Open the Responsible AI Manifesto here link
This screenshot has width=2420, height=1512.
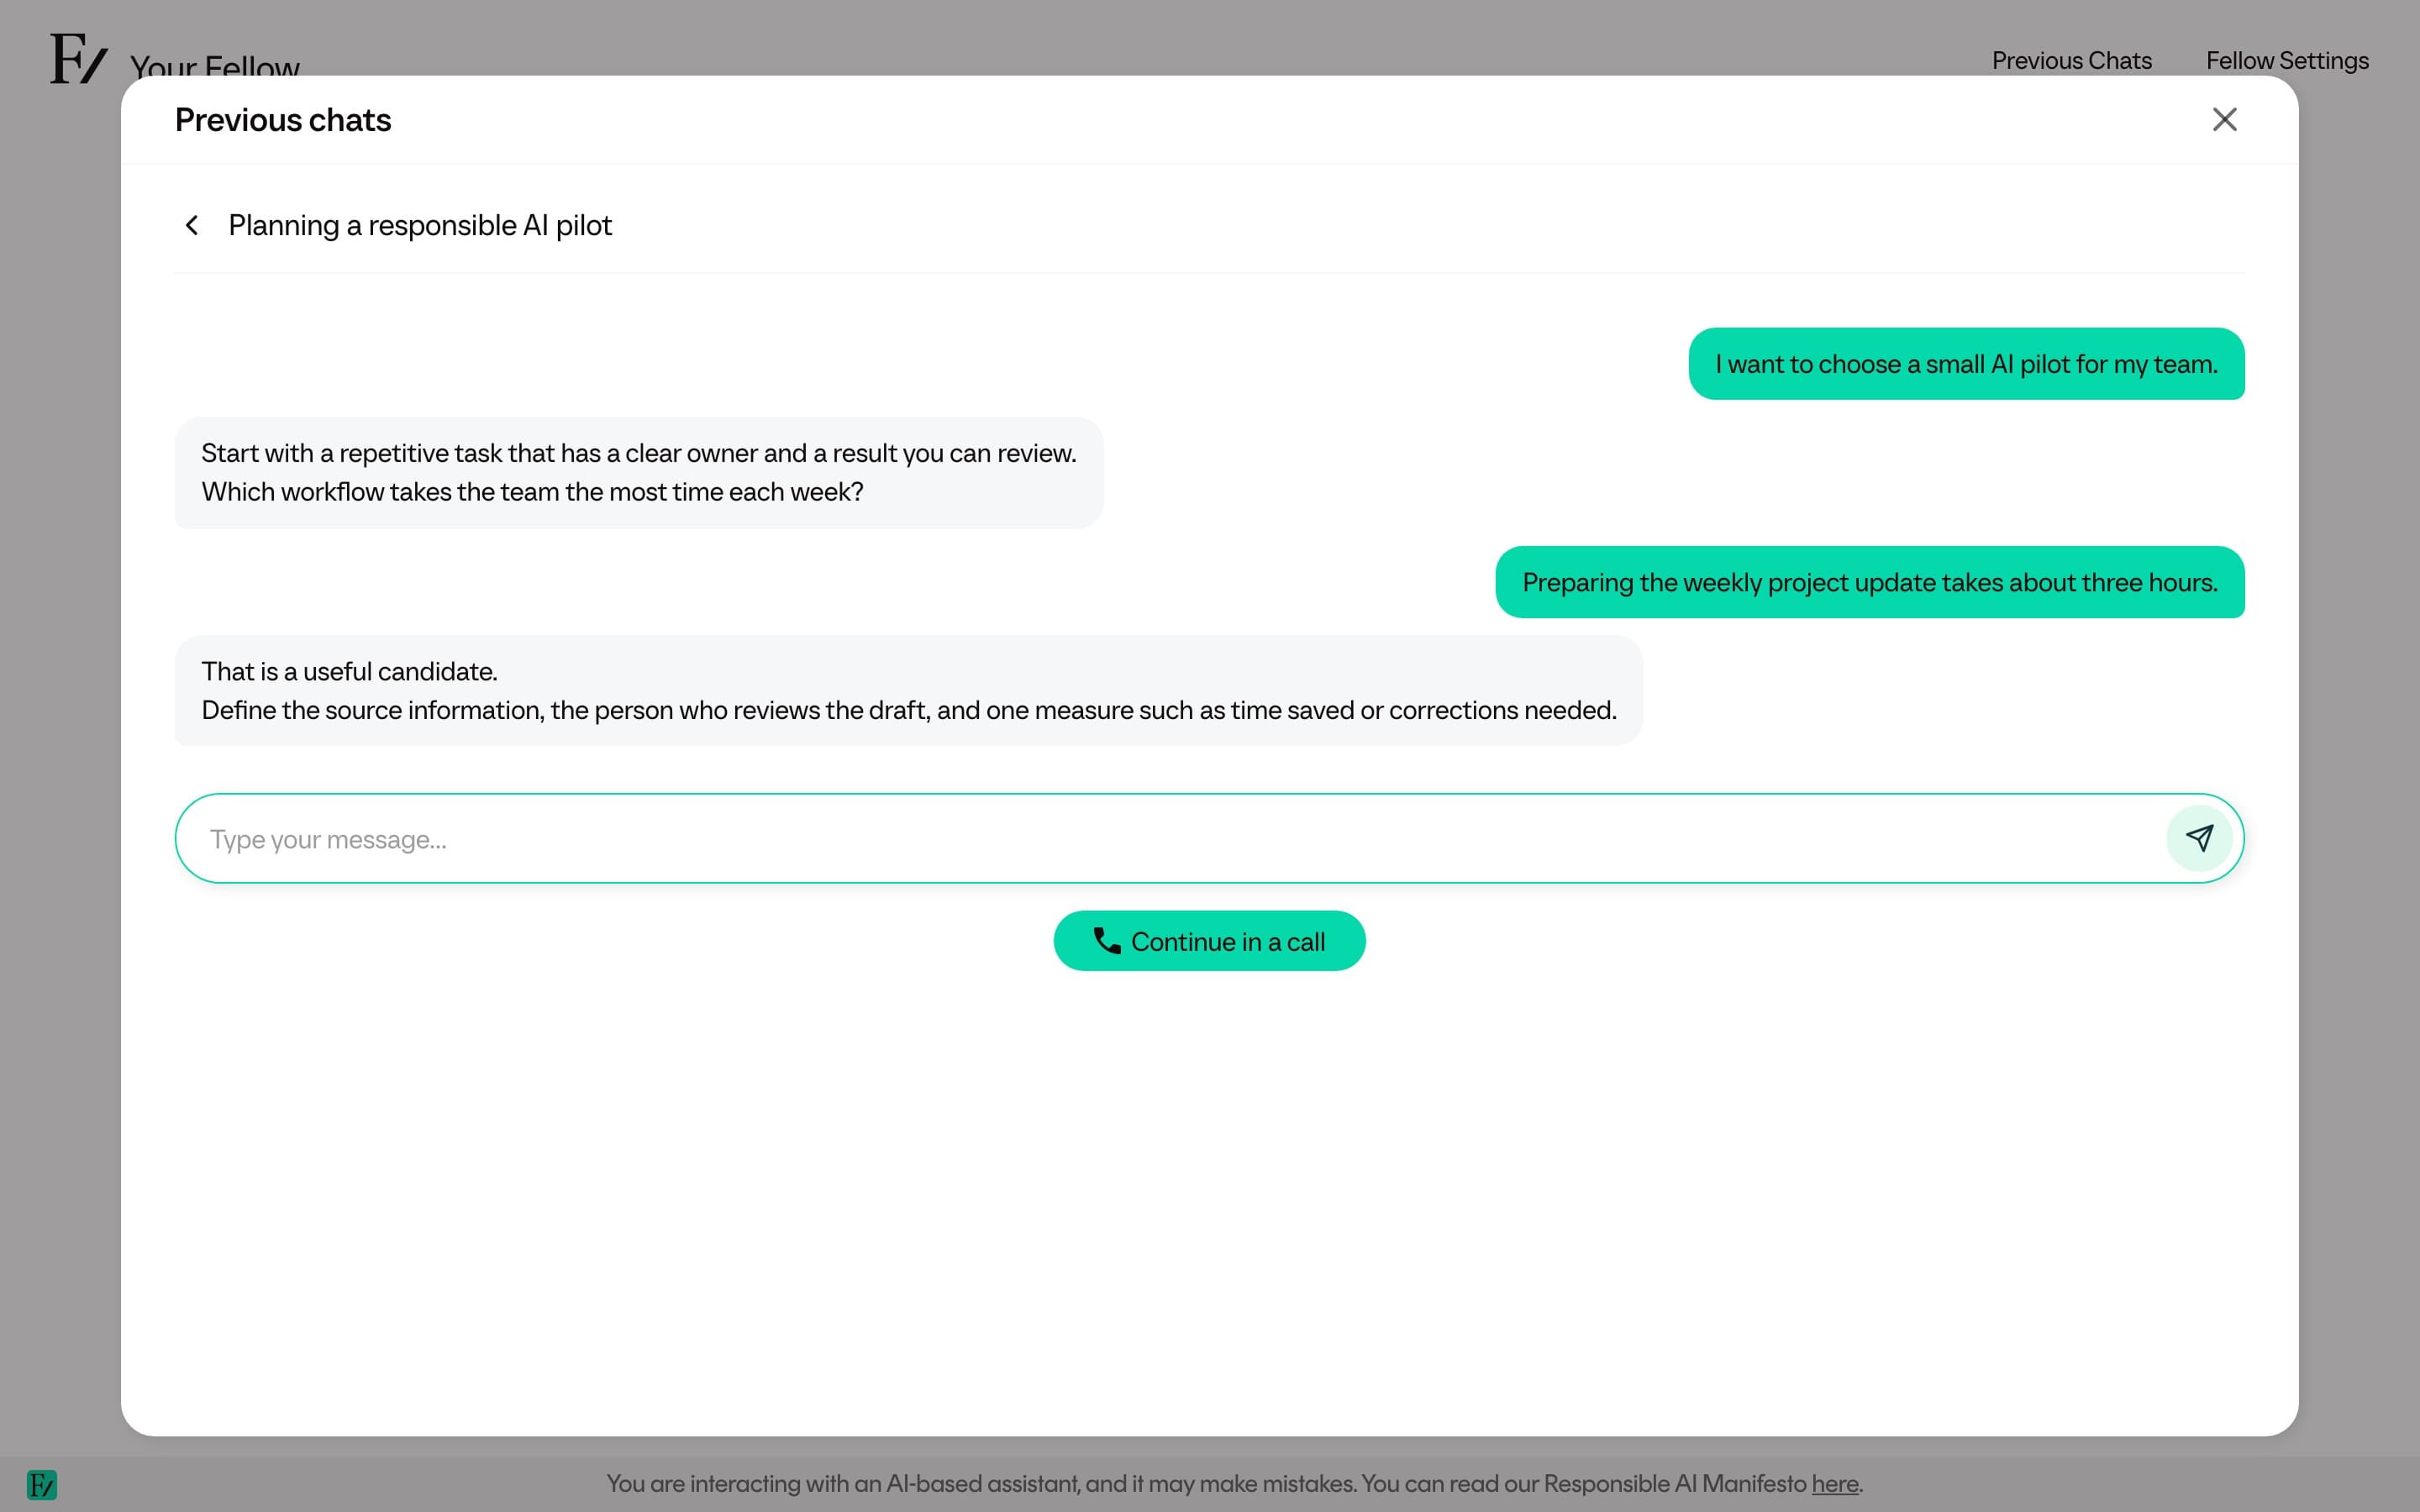point(1834,1483)
